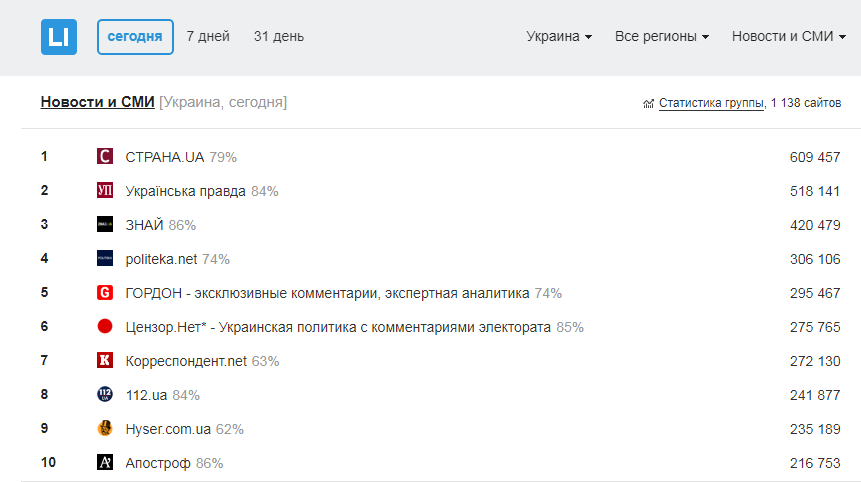Open the Статистика группы link
861x482 pixels.
pos(712,103)
